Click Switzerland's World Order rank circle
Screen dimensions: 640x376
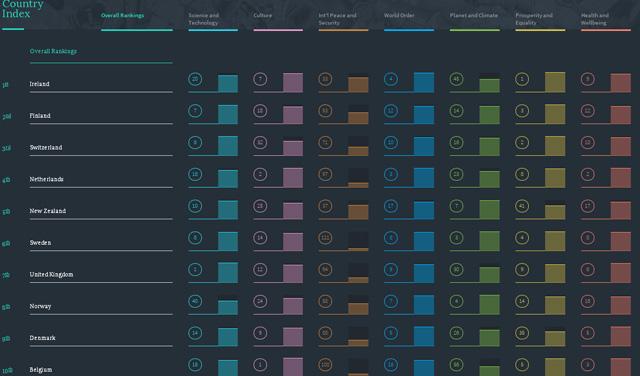[391, 142]
